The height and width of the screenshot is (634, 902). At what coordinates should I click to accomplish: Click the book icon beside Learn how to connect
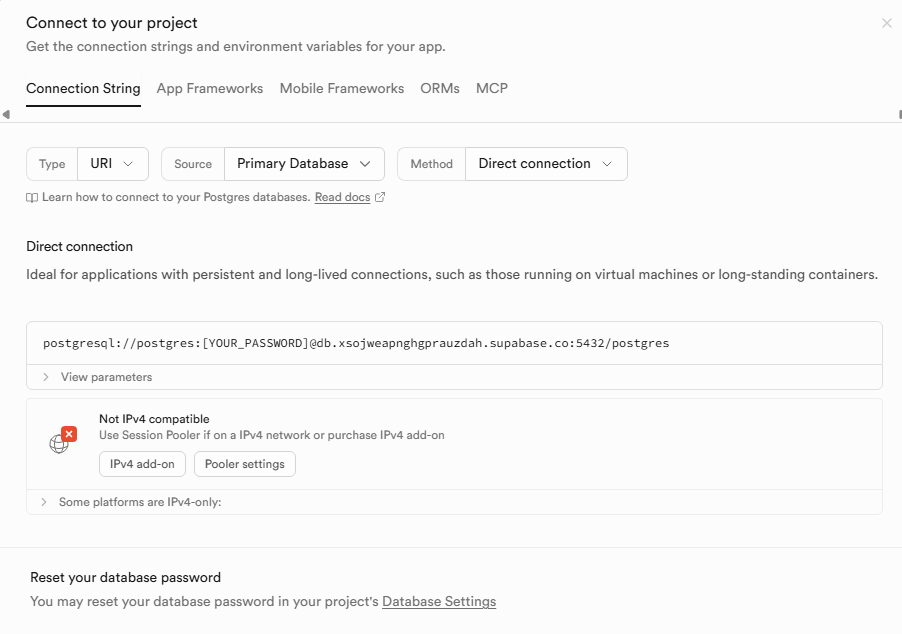coord(32,198)
